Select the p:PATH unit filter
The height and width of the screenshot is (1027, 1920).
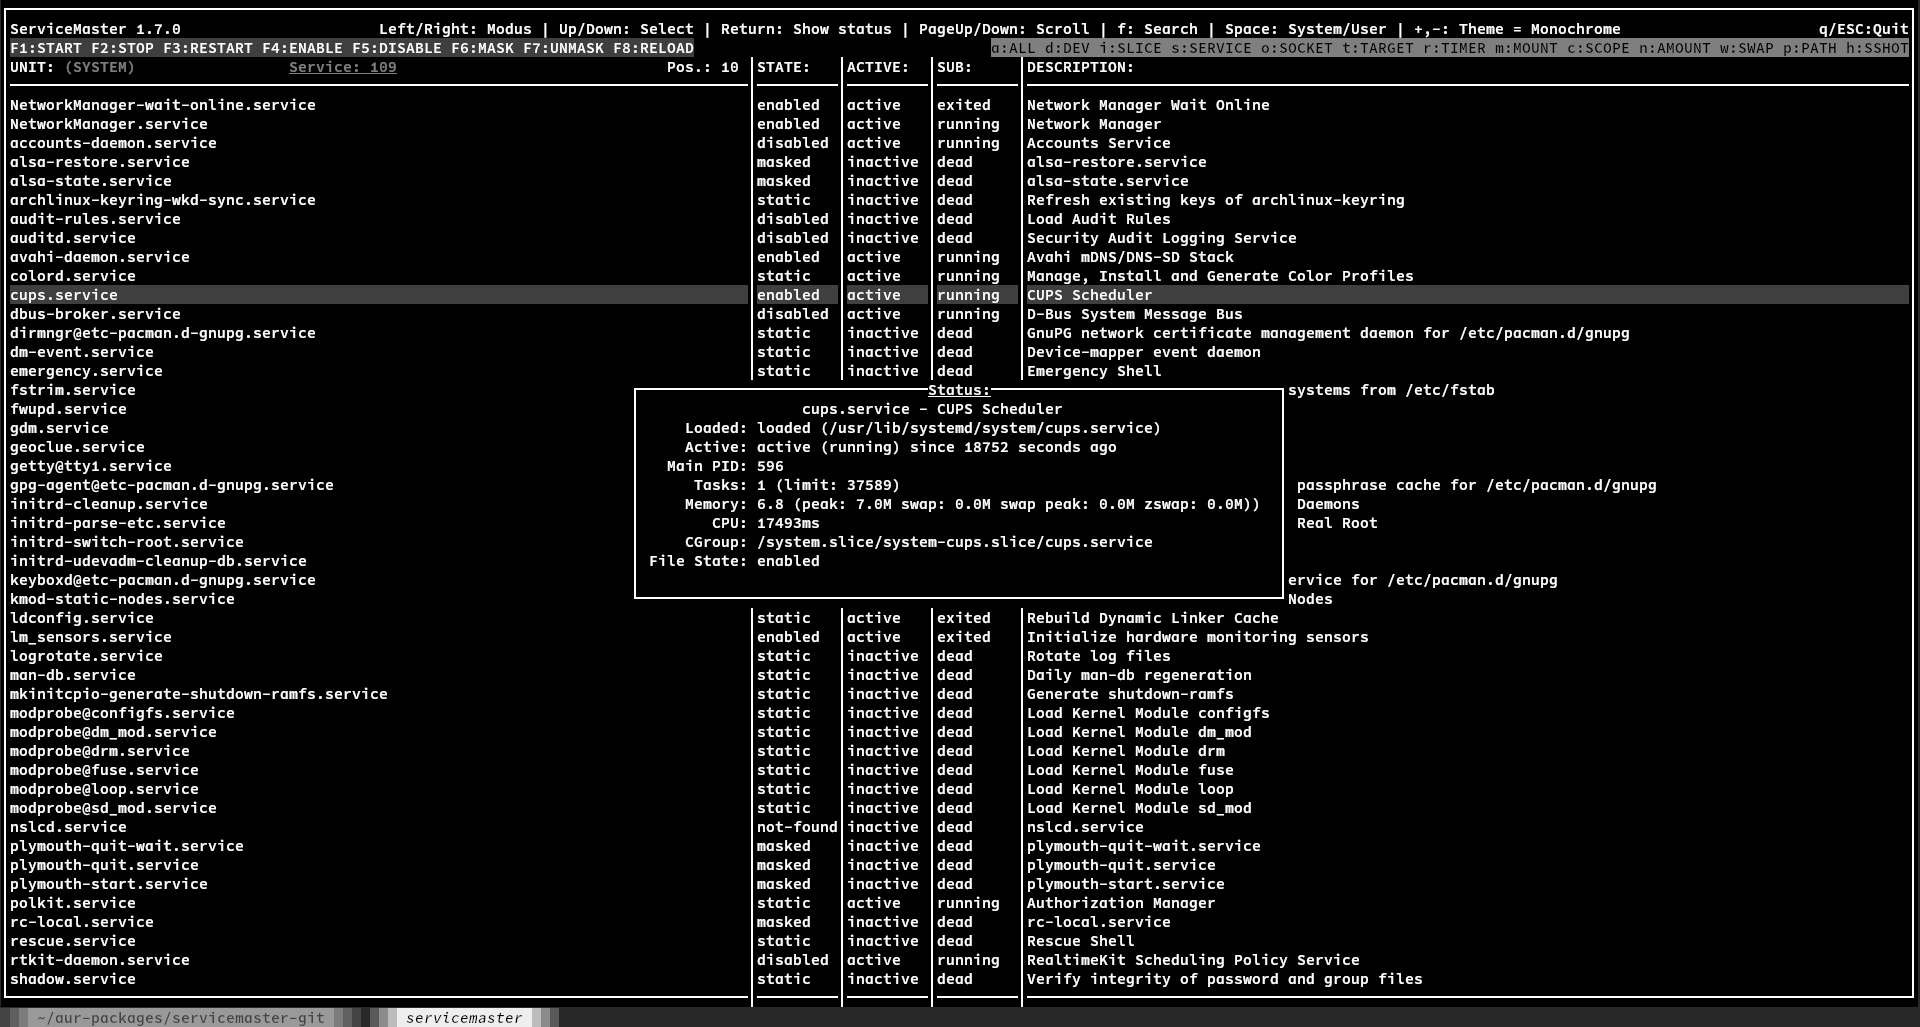click(1810, 48)
